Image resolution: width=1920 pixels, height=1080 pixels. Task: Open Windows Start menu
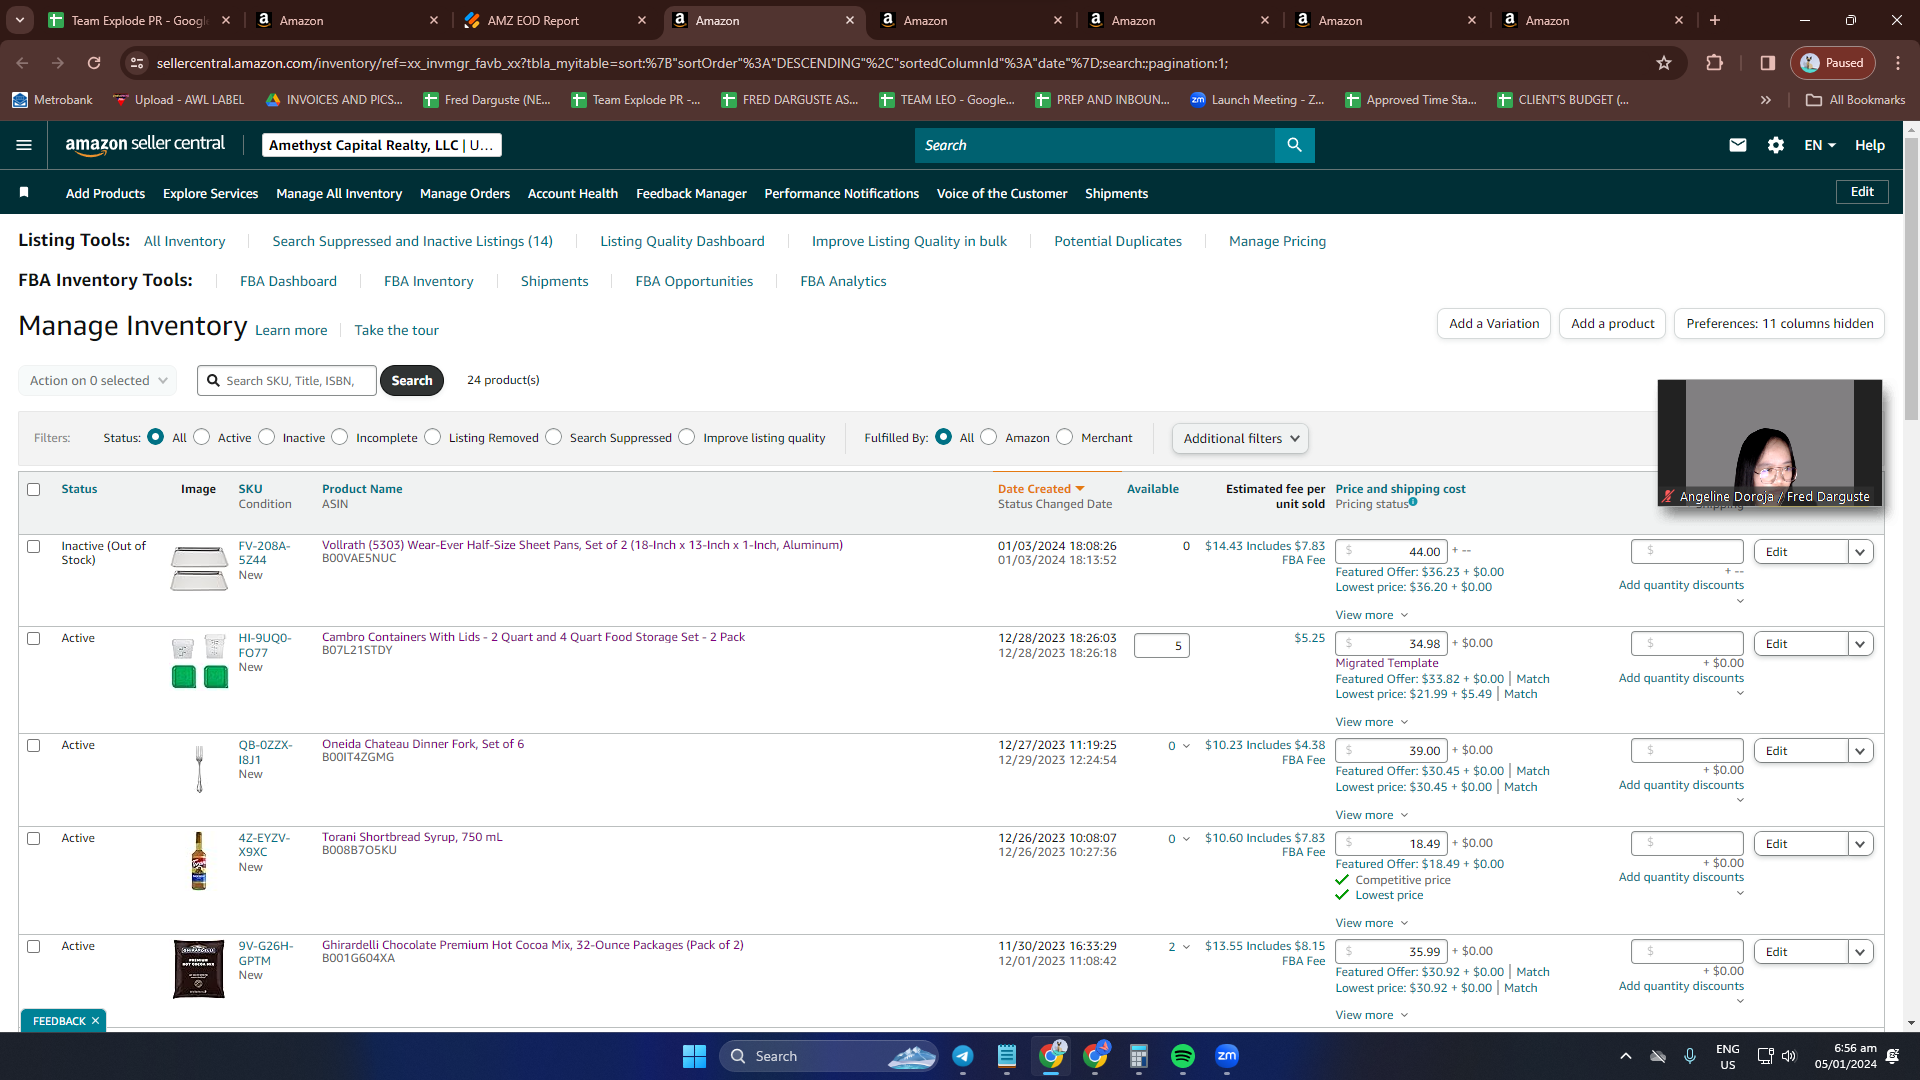tap(694, 1056)
